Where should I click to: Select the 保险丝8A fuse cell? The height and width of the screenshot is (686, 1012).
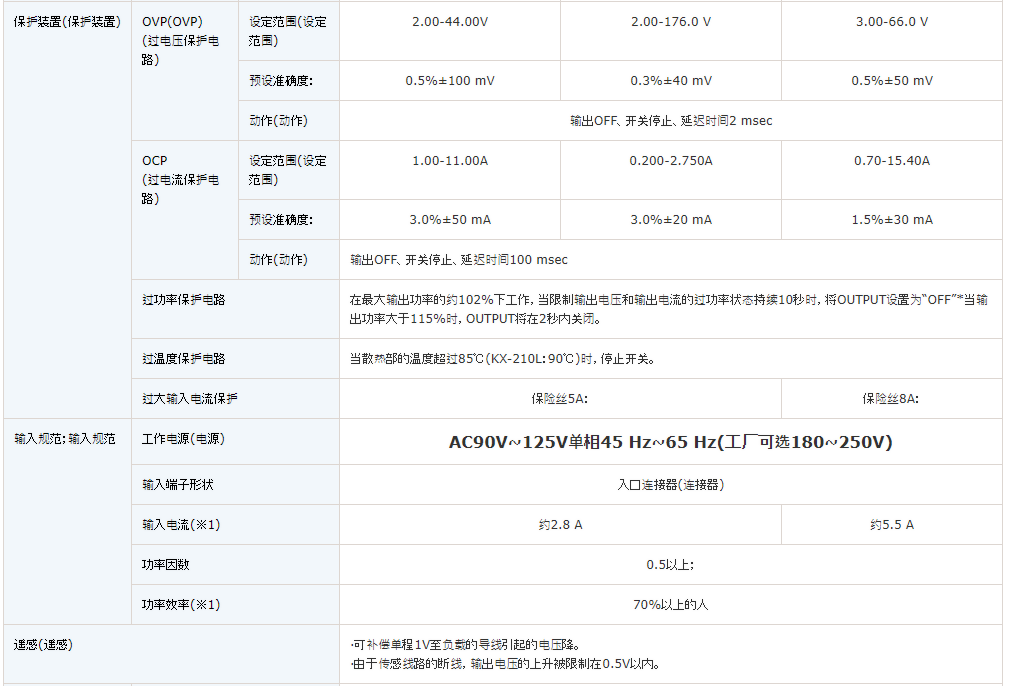point(890,398)
